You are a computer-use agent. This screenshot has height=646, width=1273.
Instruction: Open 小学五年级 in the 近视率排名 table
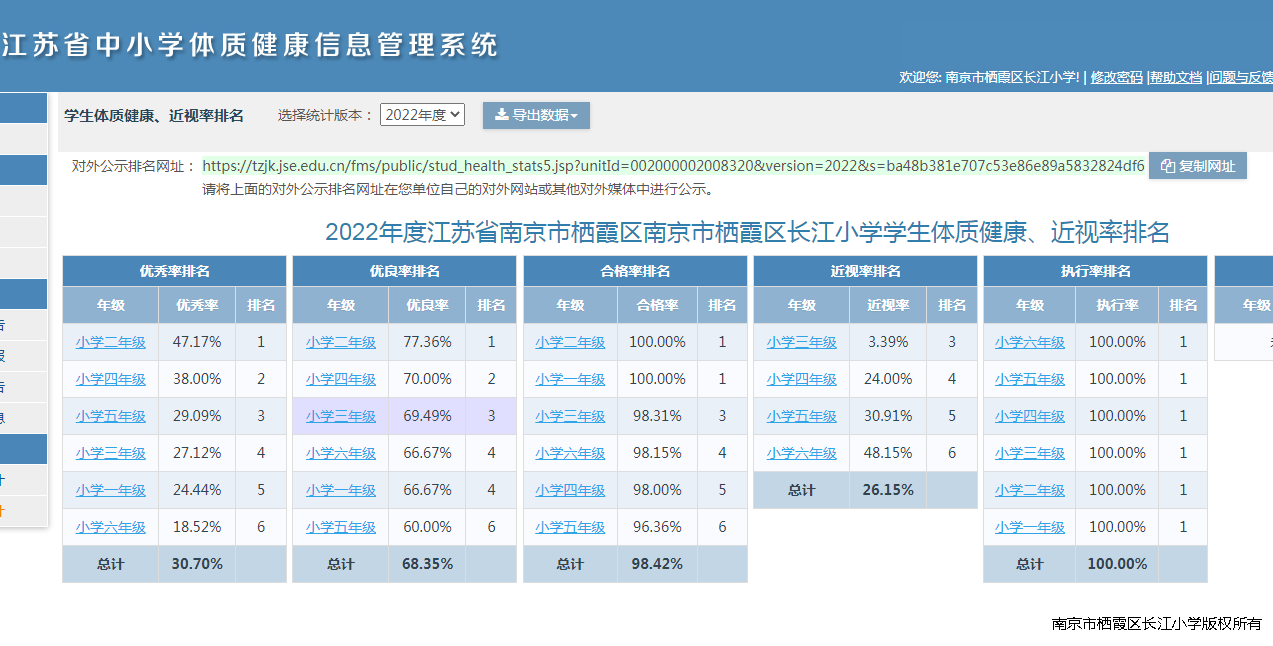tap(802, 416)
